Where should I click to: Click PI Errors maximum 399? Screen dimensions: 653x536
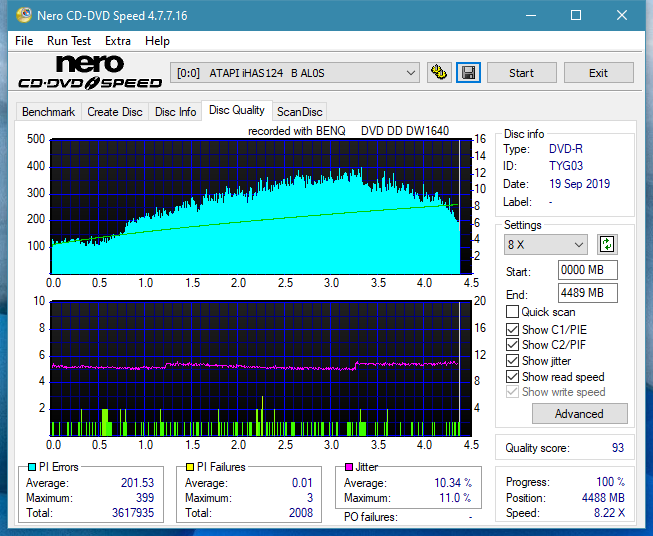pos(145,498)
